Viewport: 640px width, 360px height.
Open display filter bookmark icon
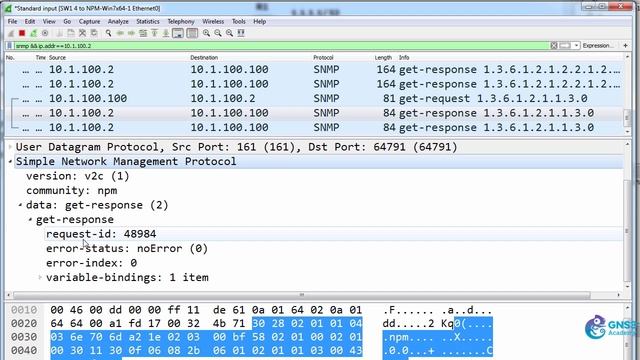pyautogui.click(x=9, y=46)
